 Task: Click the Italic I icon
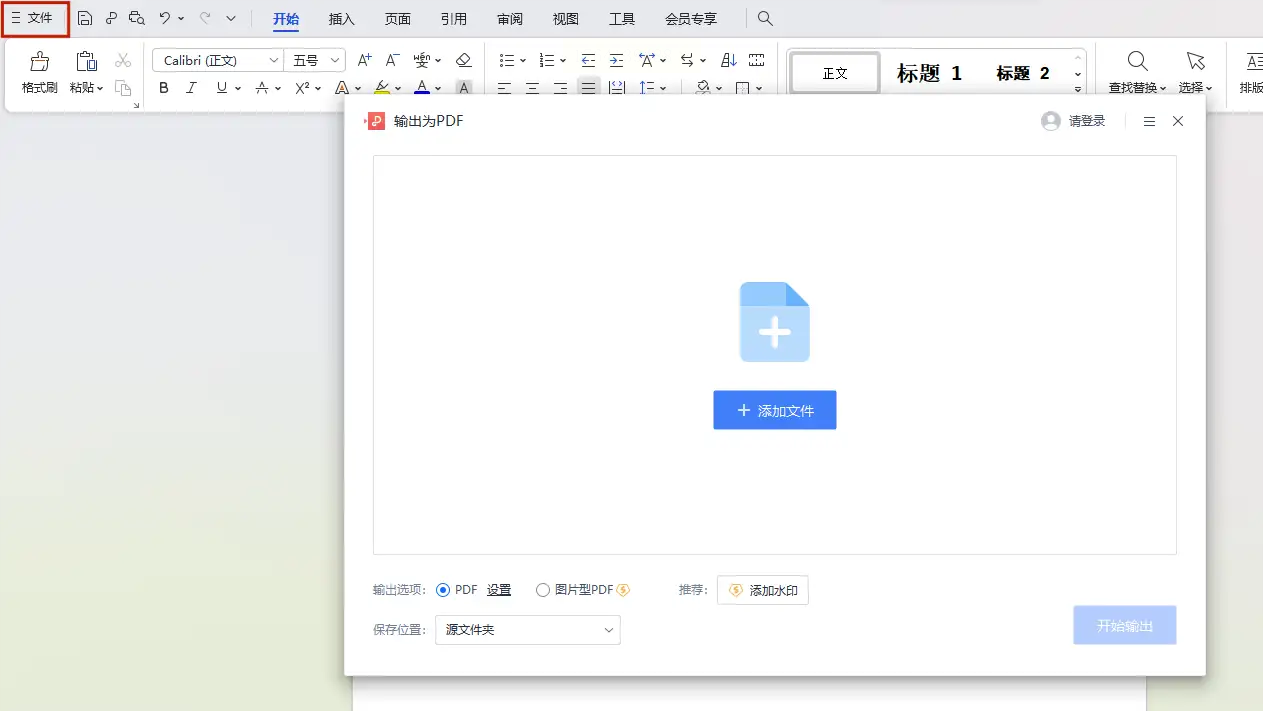192,88
